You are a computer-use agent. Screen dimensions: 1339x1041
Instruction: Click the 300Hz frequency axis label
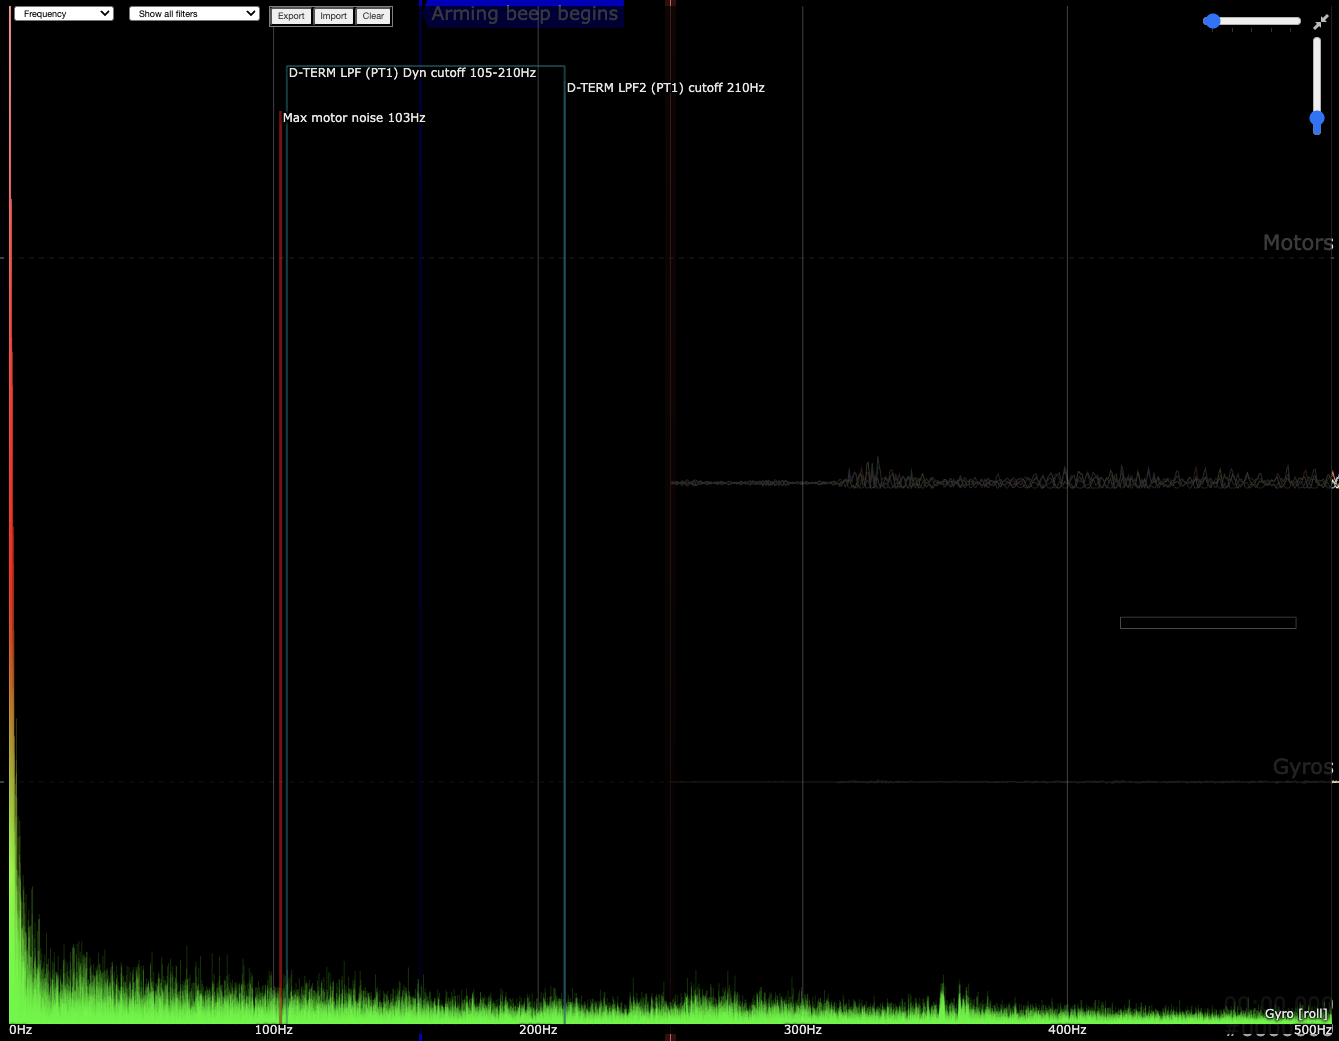point(802,1030)
